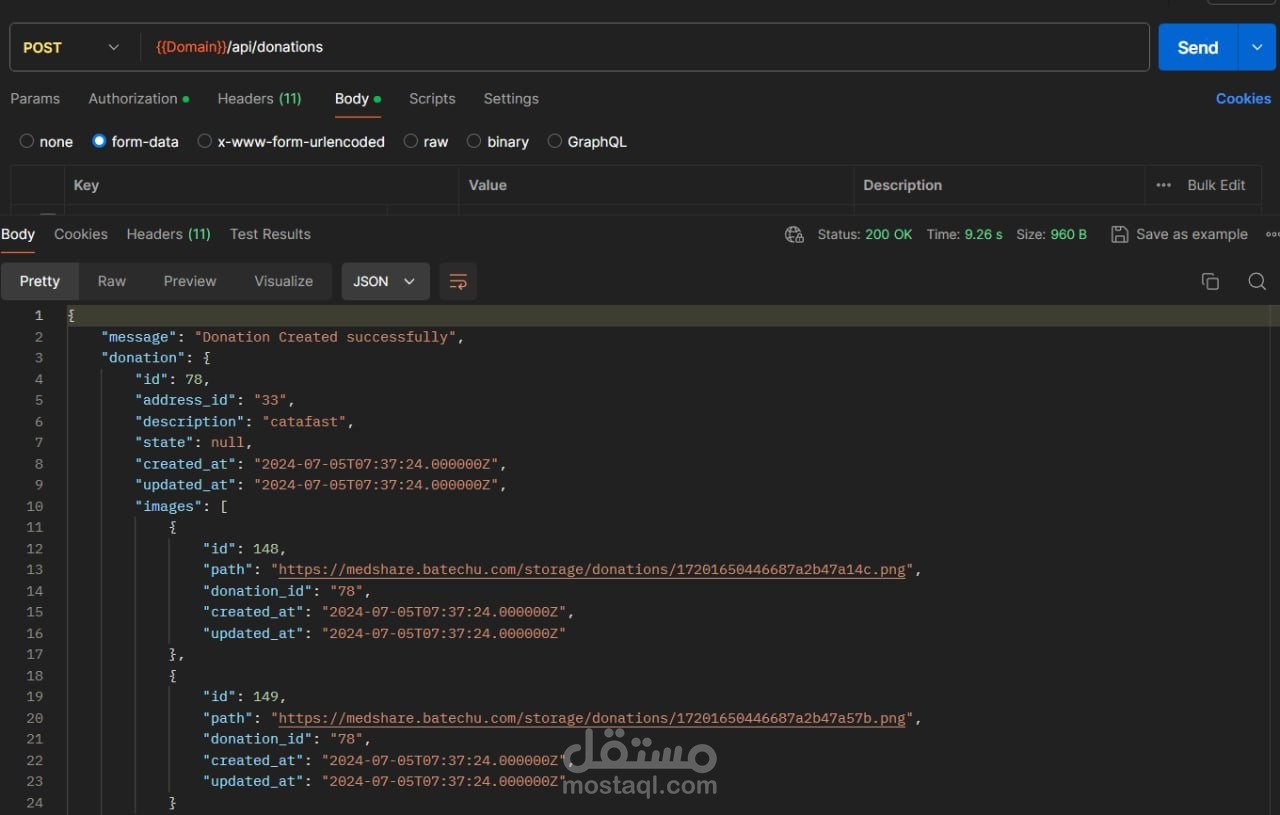Image resolution: width=1280 pixels, height=815 pixels.
Task: Open search in response body
Action: (x=1257, y=282)
